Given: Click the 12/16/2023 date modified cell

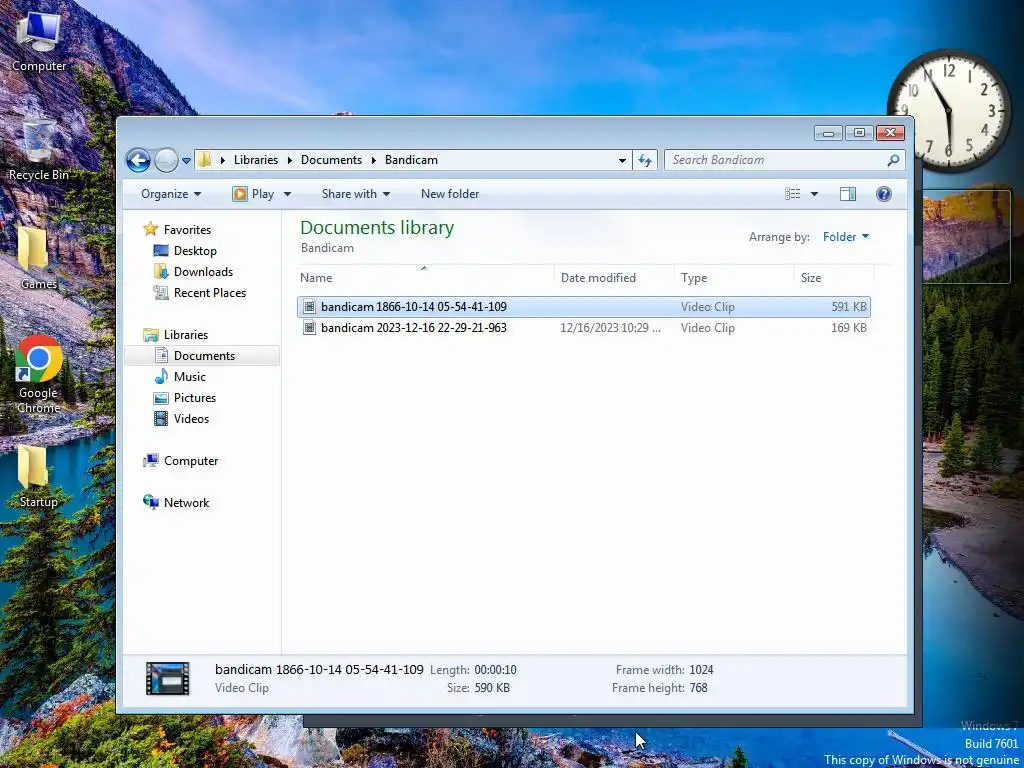Looking at the screenshot, I should pyautogui.click(x=610, y=328).
